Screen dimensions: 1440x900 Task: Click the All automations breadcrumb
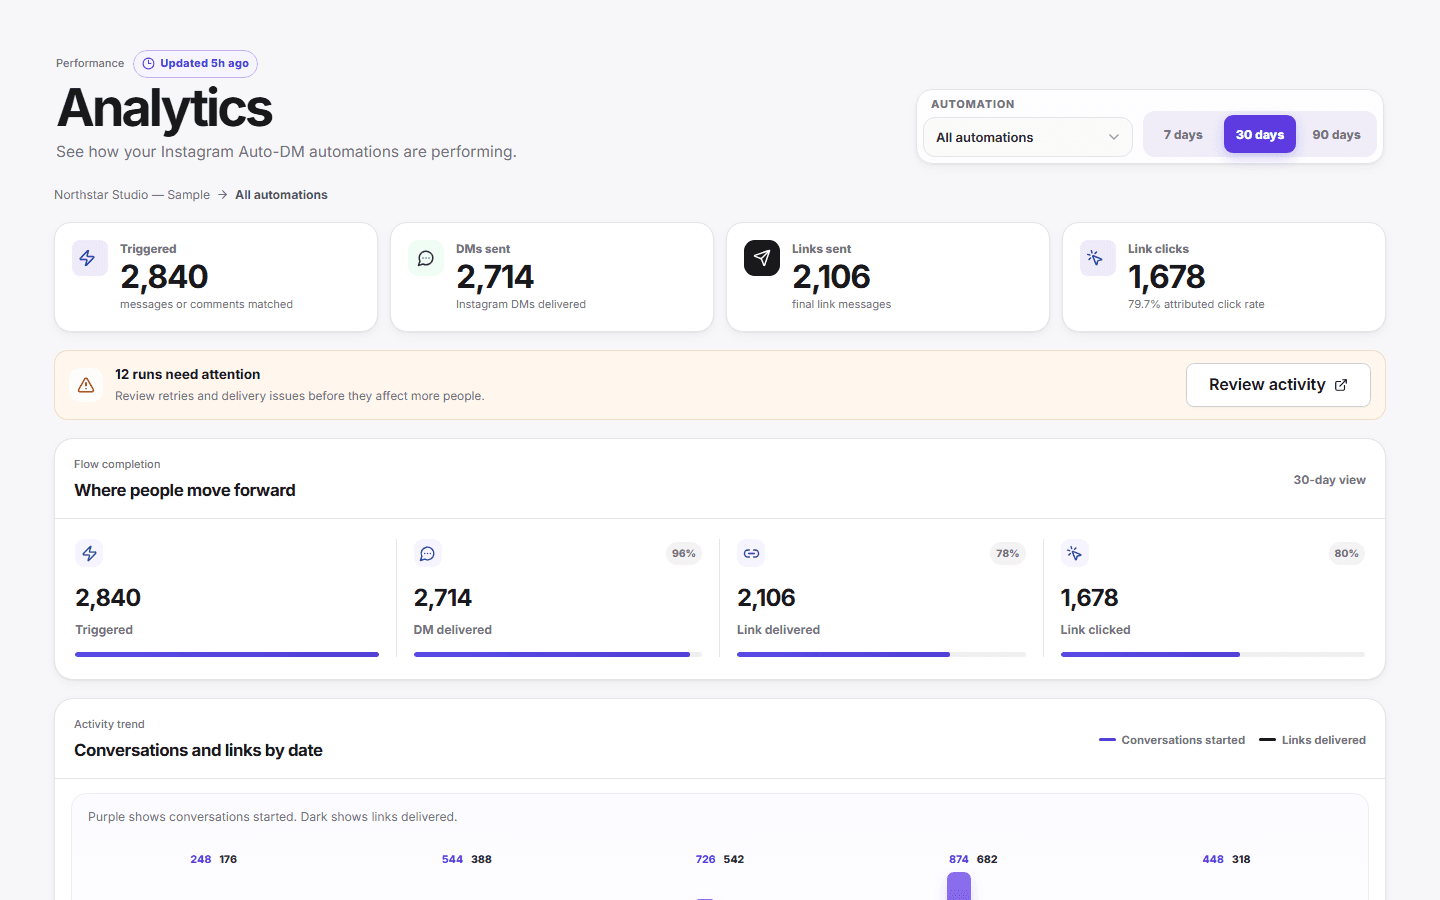click(281, 195)
